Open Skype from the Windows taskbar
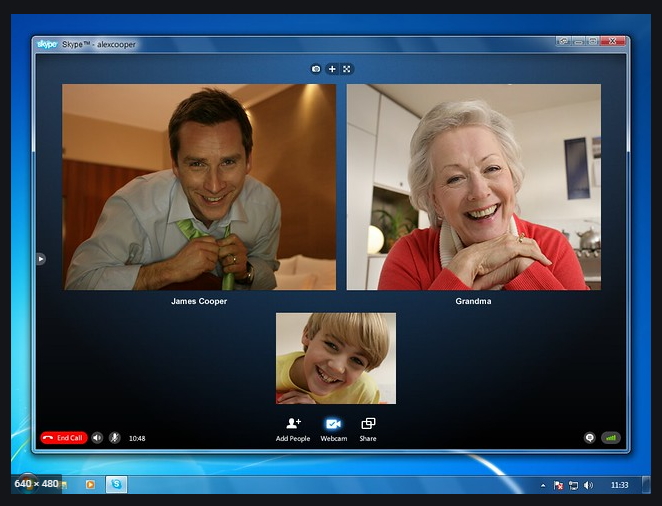Screen dimensions: 662x506 pyautogui.click(x=117, y=484)
